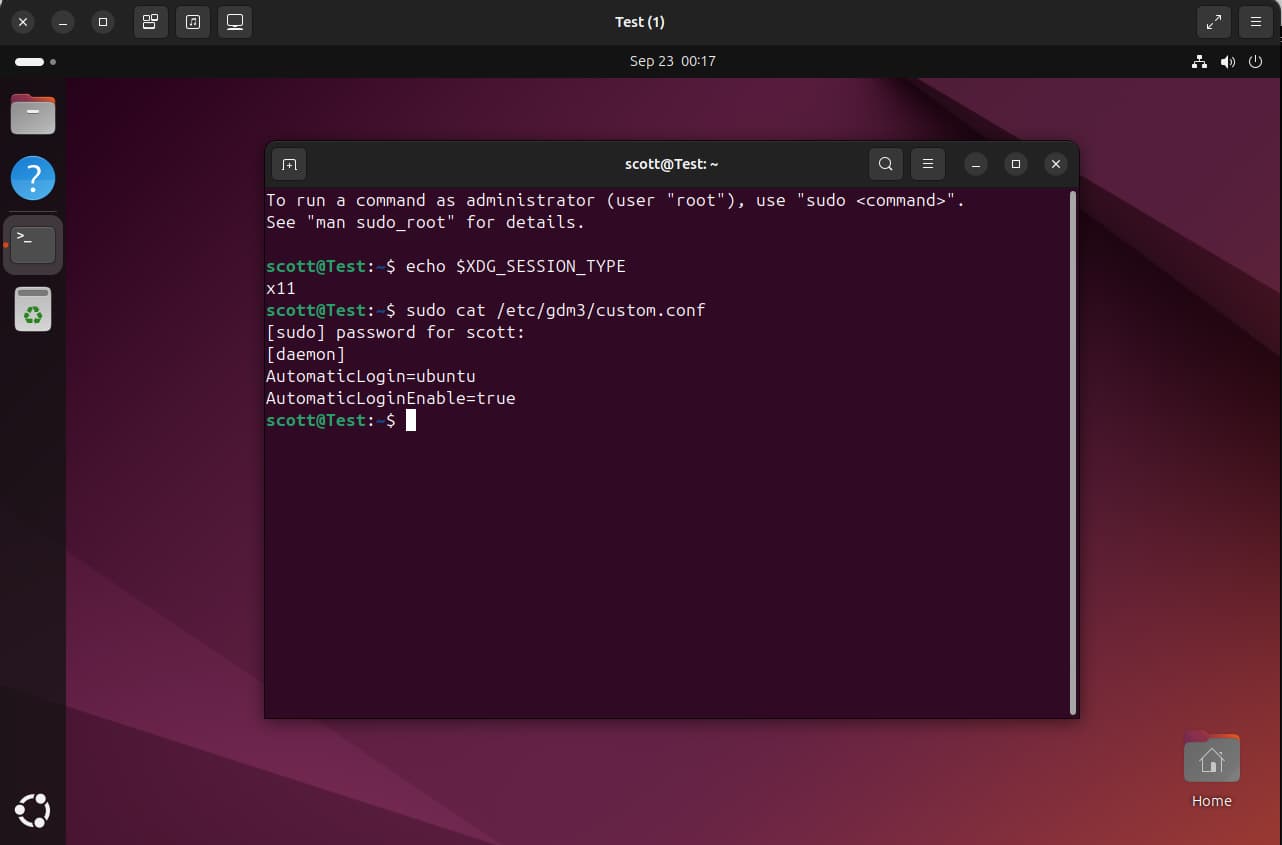Open the Files app in the dock
Viewport: 1282px width, 845px height.
click(33, 114)
